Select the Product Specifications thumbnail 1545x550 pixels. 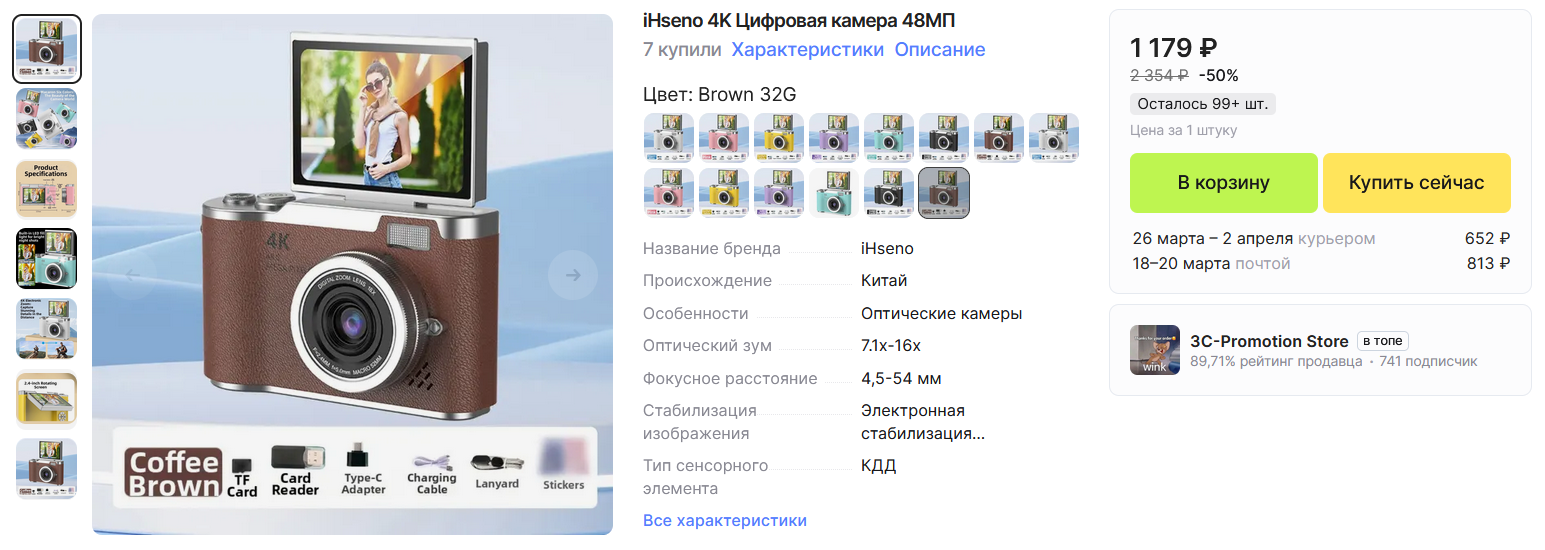[47, 189]
